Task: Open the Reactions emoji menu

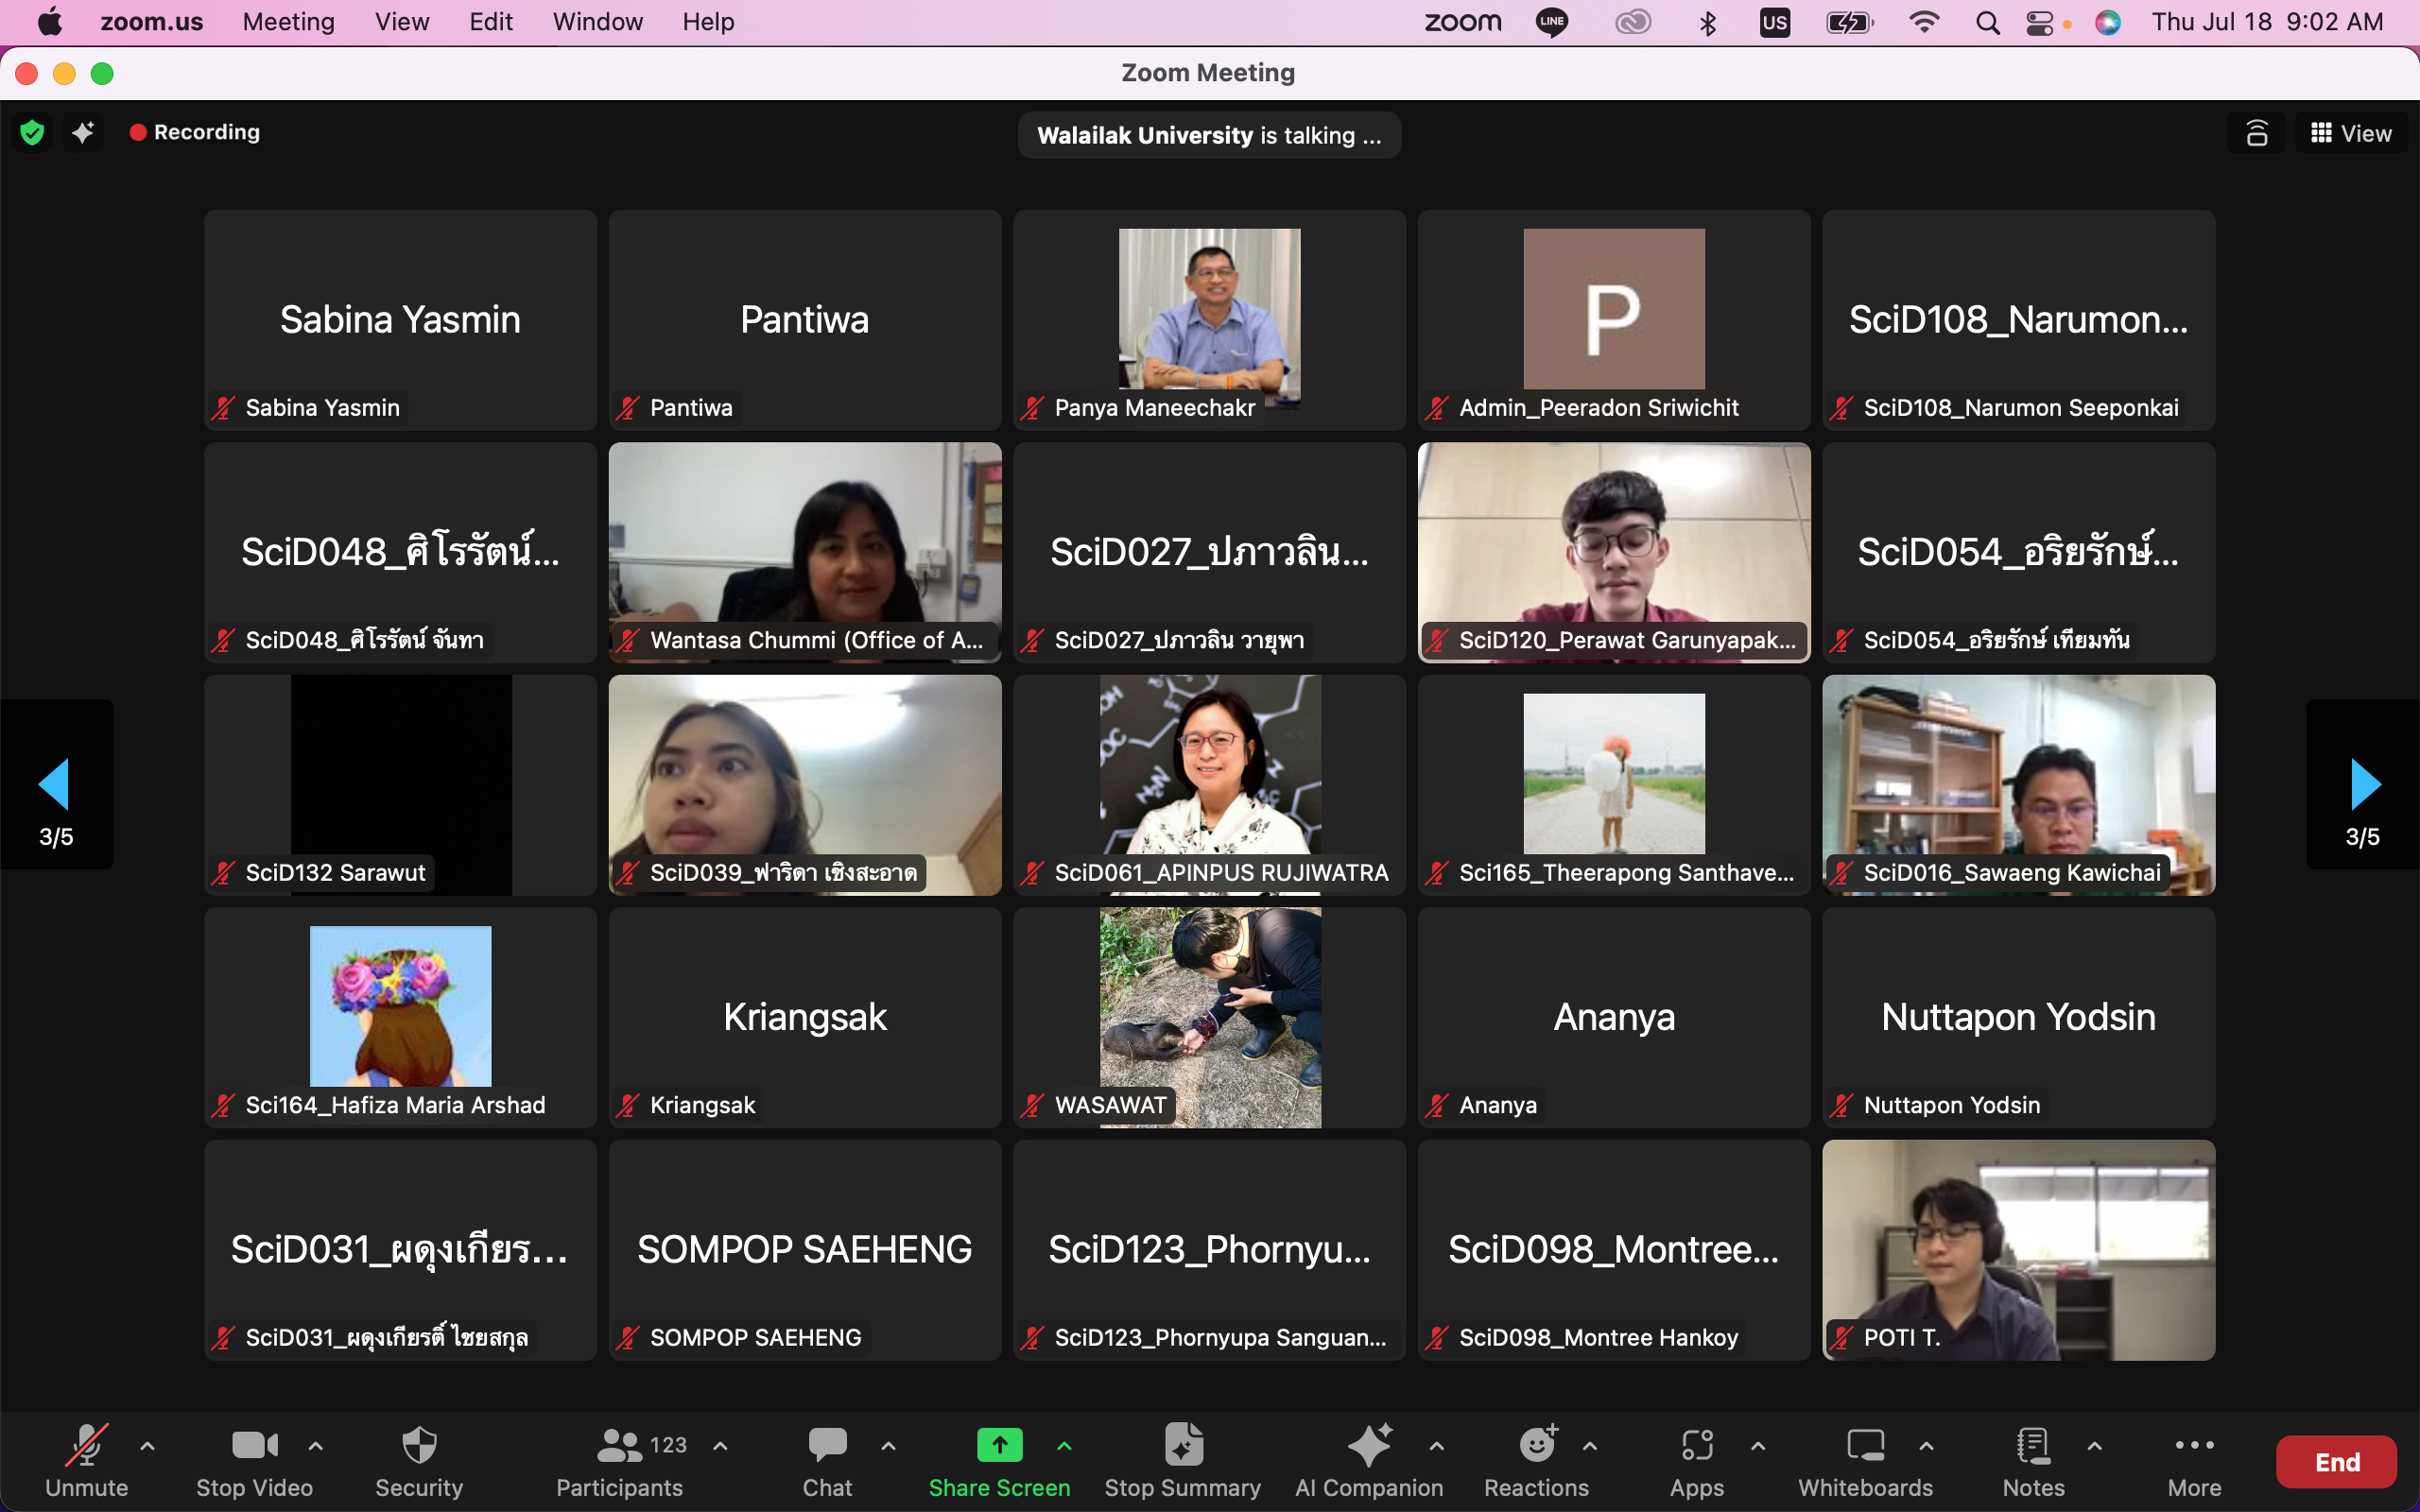Action: [1536, 1446]
